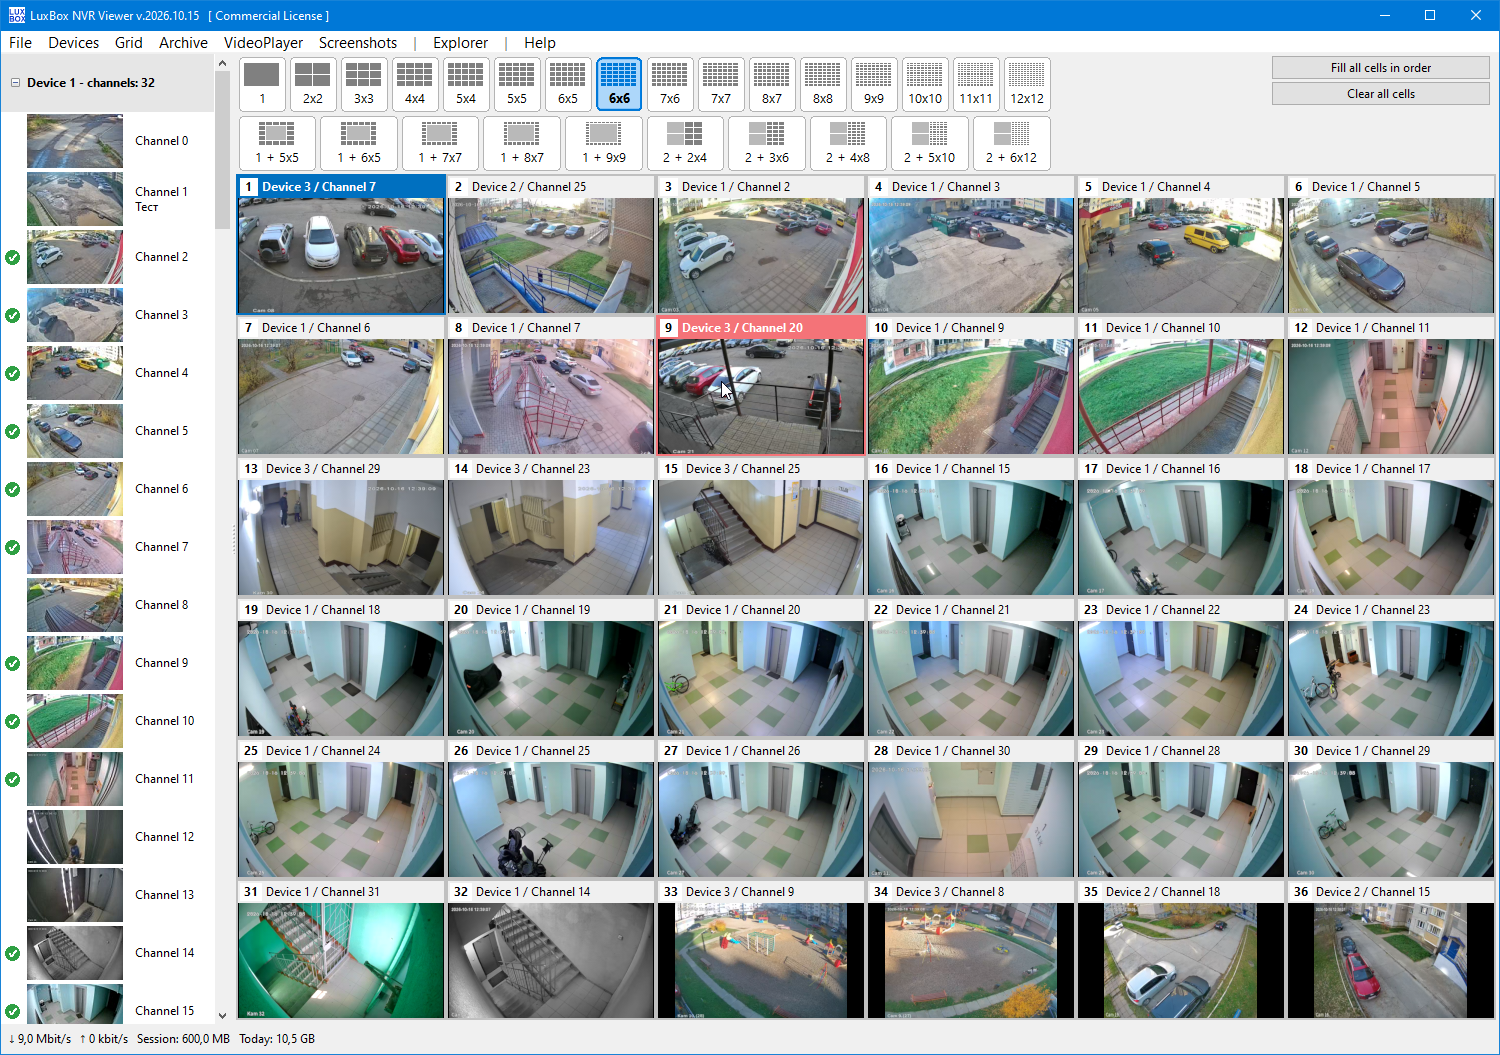The width and height of the screenshot is (1500, 1055).
Task: Open the Devices menu
Action: 74,43
